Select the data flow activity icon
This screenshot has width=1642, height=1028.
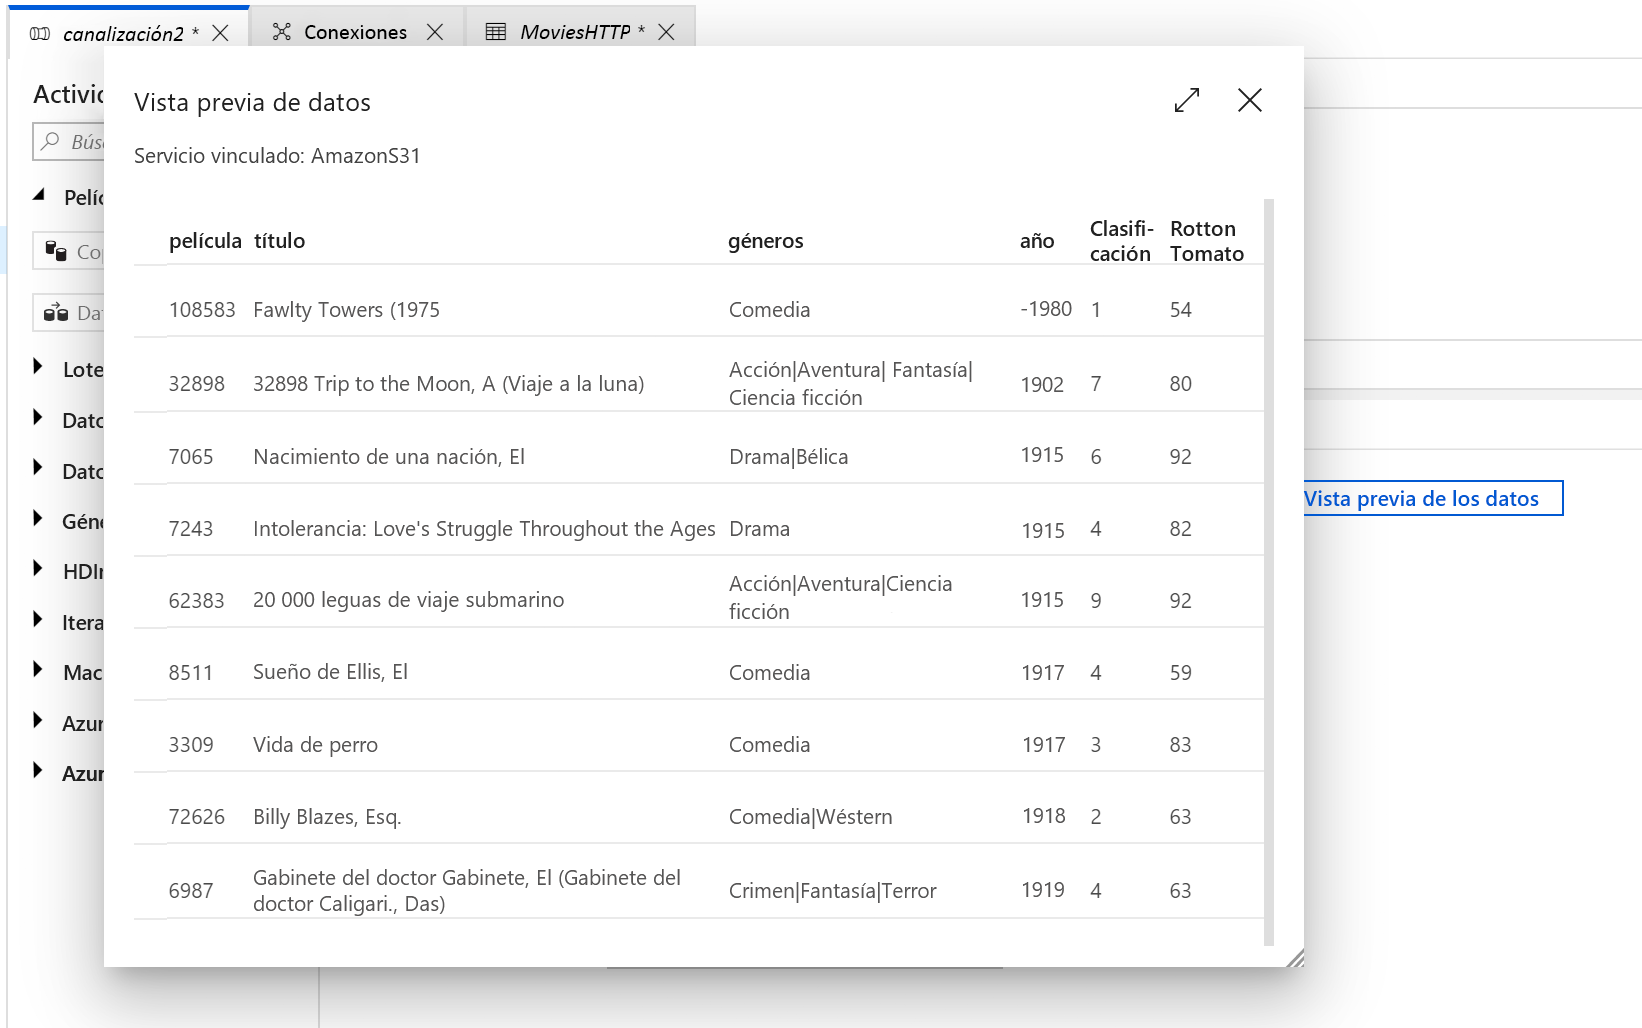[56, 313]
